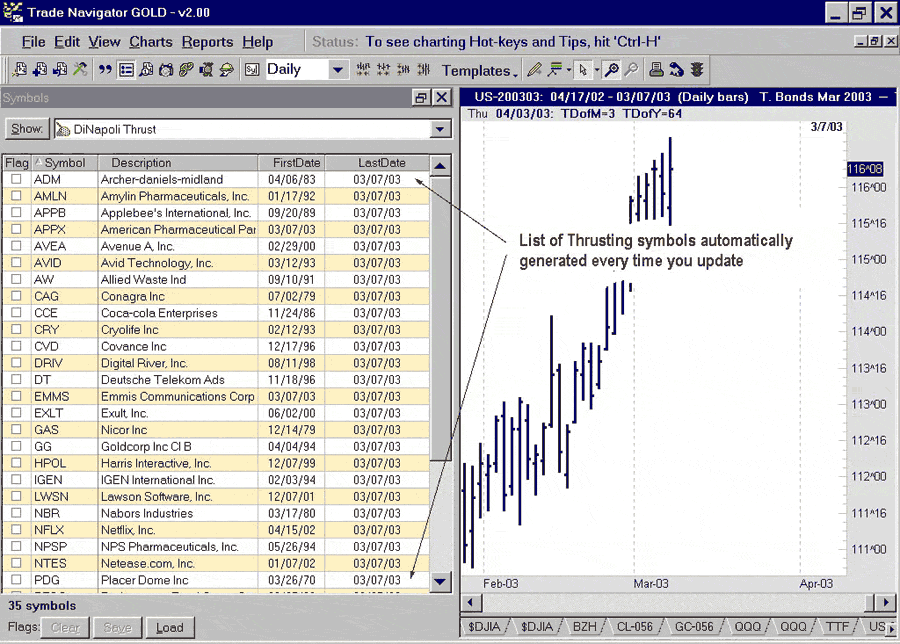Check the NFLX row flag box

[16, 529]
